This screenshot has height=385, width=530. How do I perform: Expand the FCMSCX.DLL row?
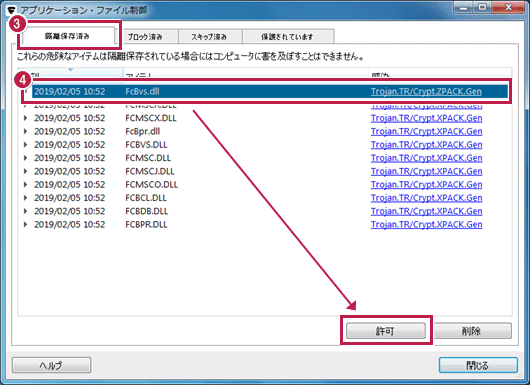point(25,118)
